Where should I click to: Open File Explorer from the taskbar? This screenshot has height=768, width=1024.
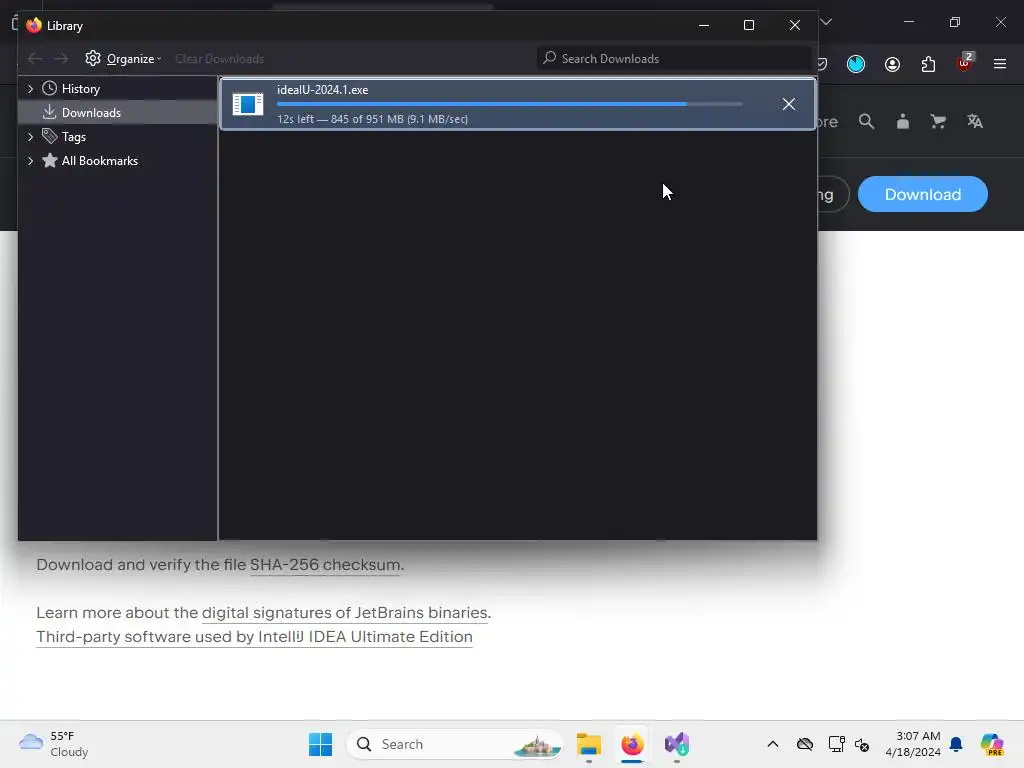coord(588,744)
